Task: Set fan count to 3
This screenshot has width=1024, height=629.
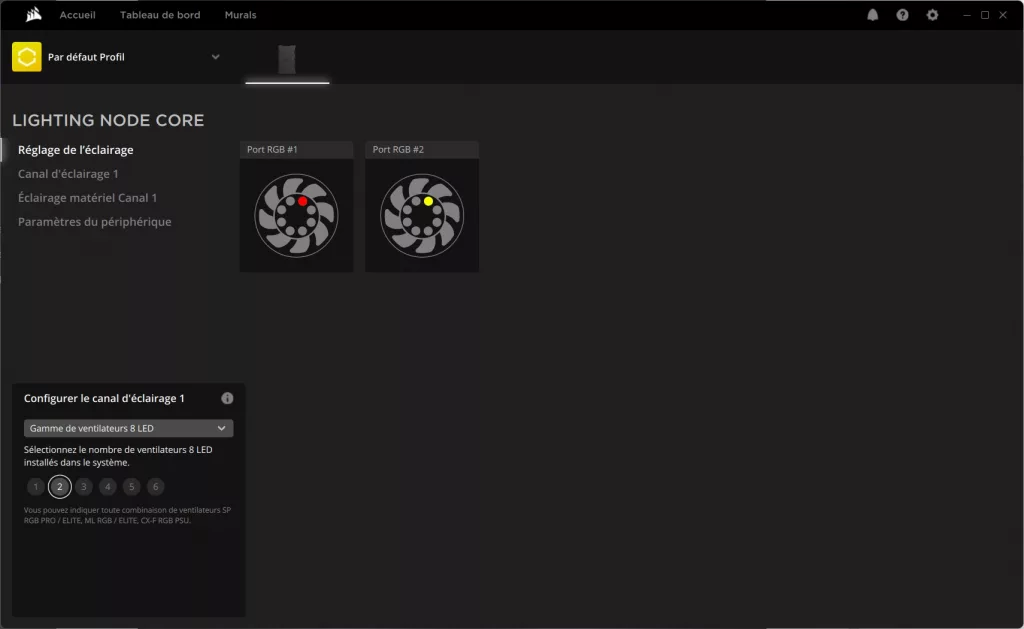Action: click(84, 487)
